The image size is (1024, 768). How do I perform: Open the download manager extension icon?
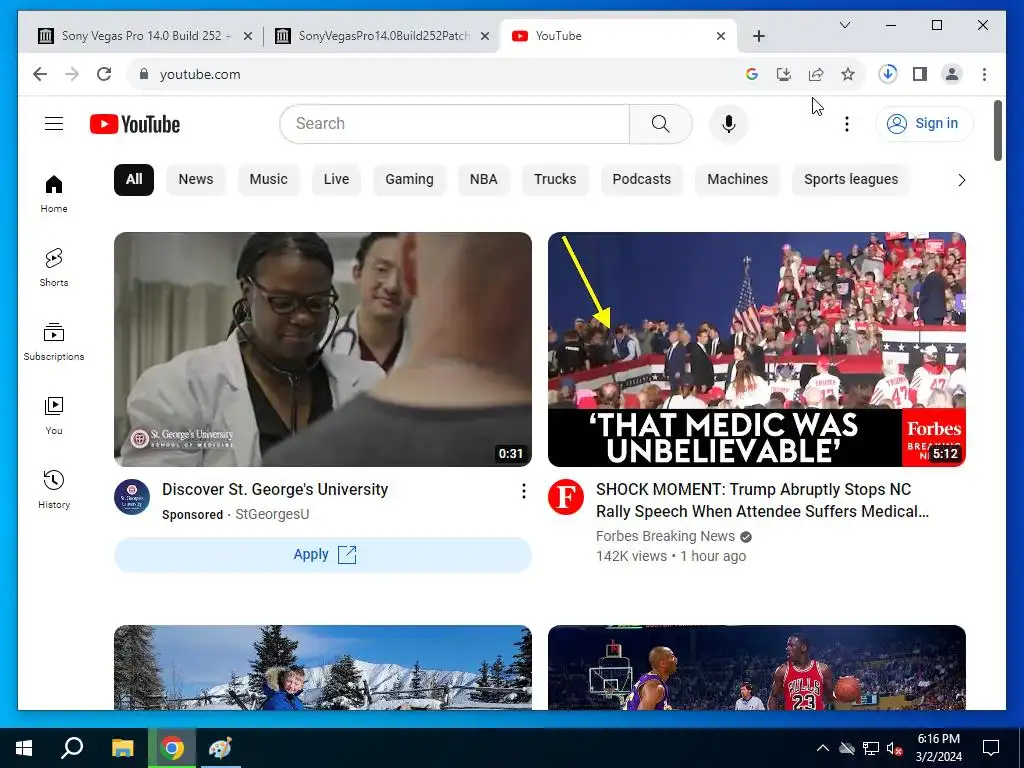[888, 74]
